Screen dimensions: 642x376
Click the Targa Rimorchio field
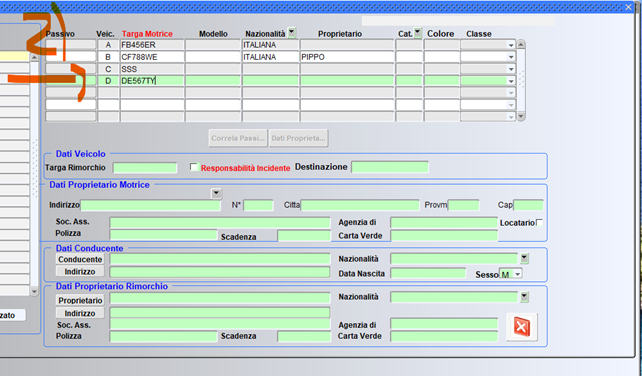[145, 168]
